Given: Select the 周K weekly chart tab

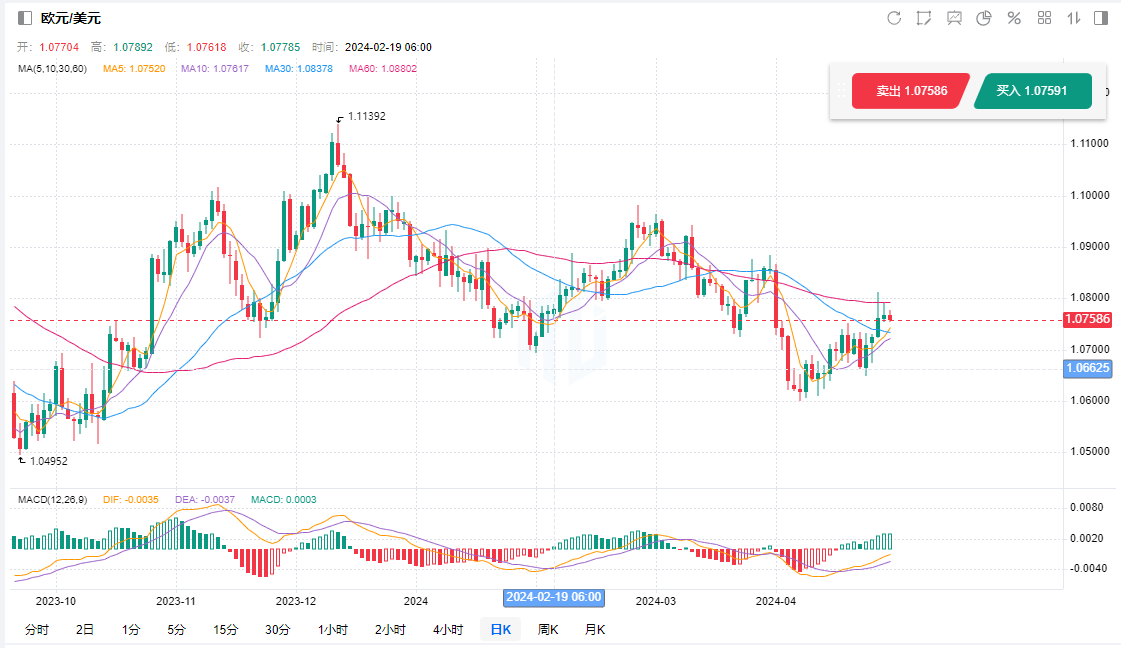Looking at the screenshot, I should (x=548, y=630).
